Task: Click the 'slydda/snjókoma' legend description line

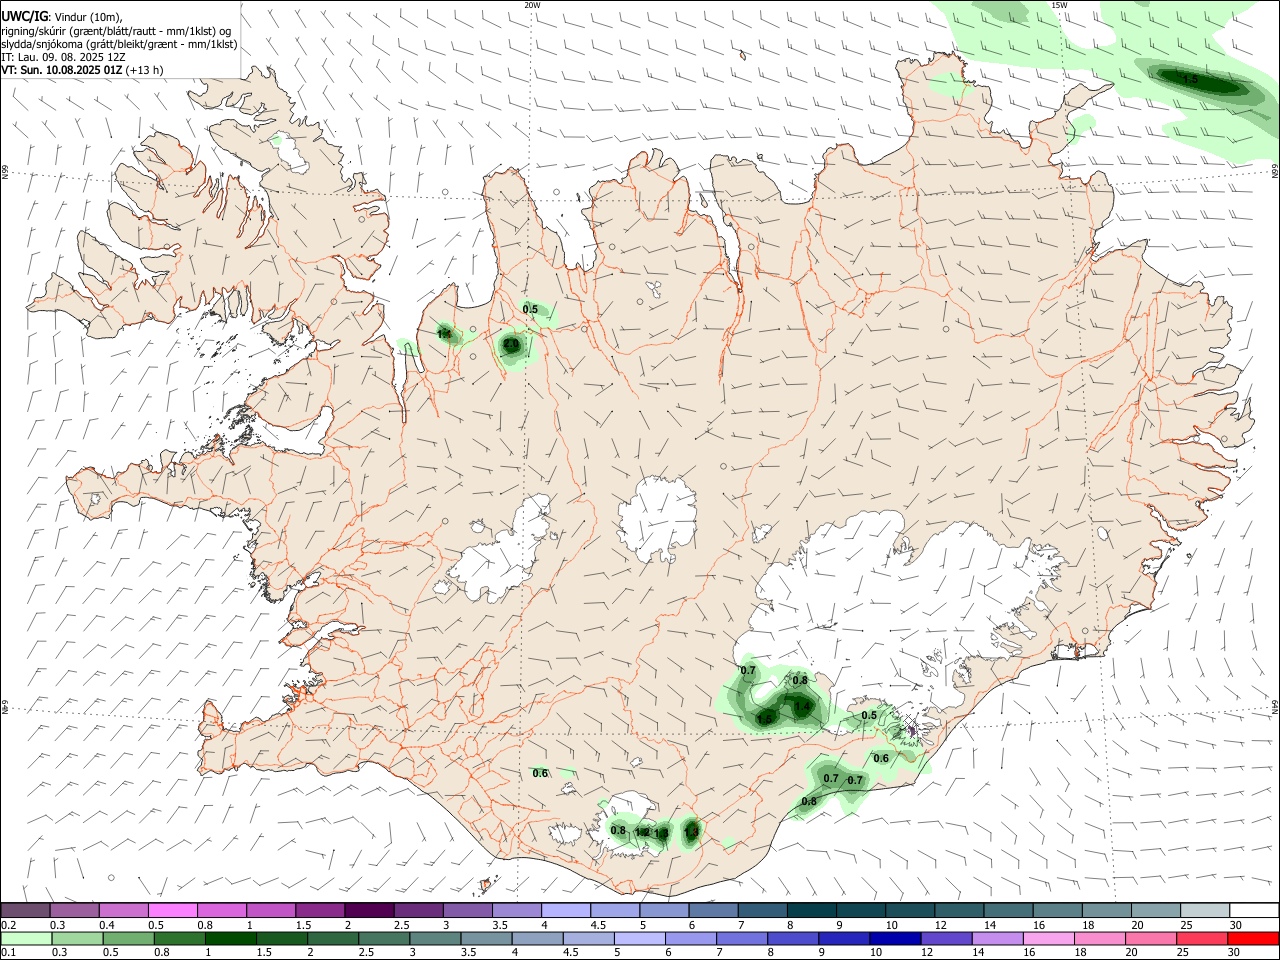Action: tap(119, 44)
